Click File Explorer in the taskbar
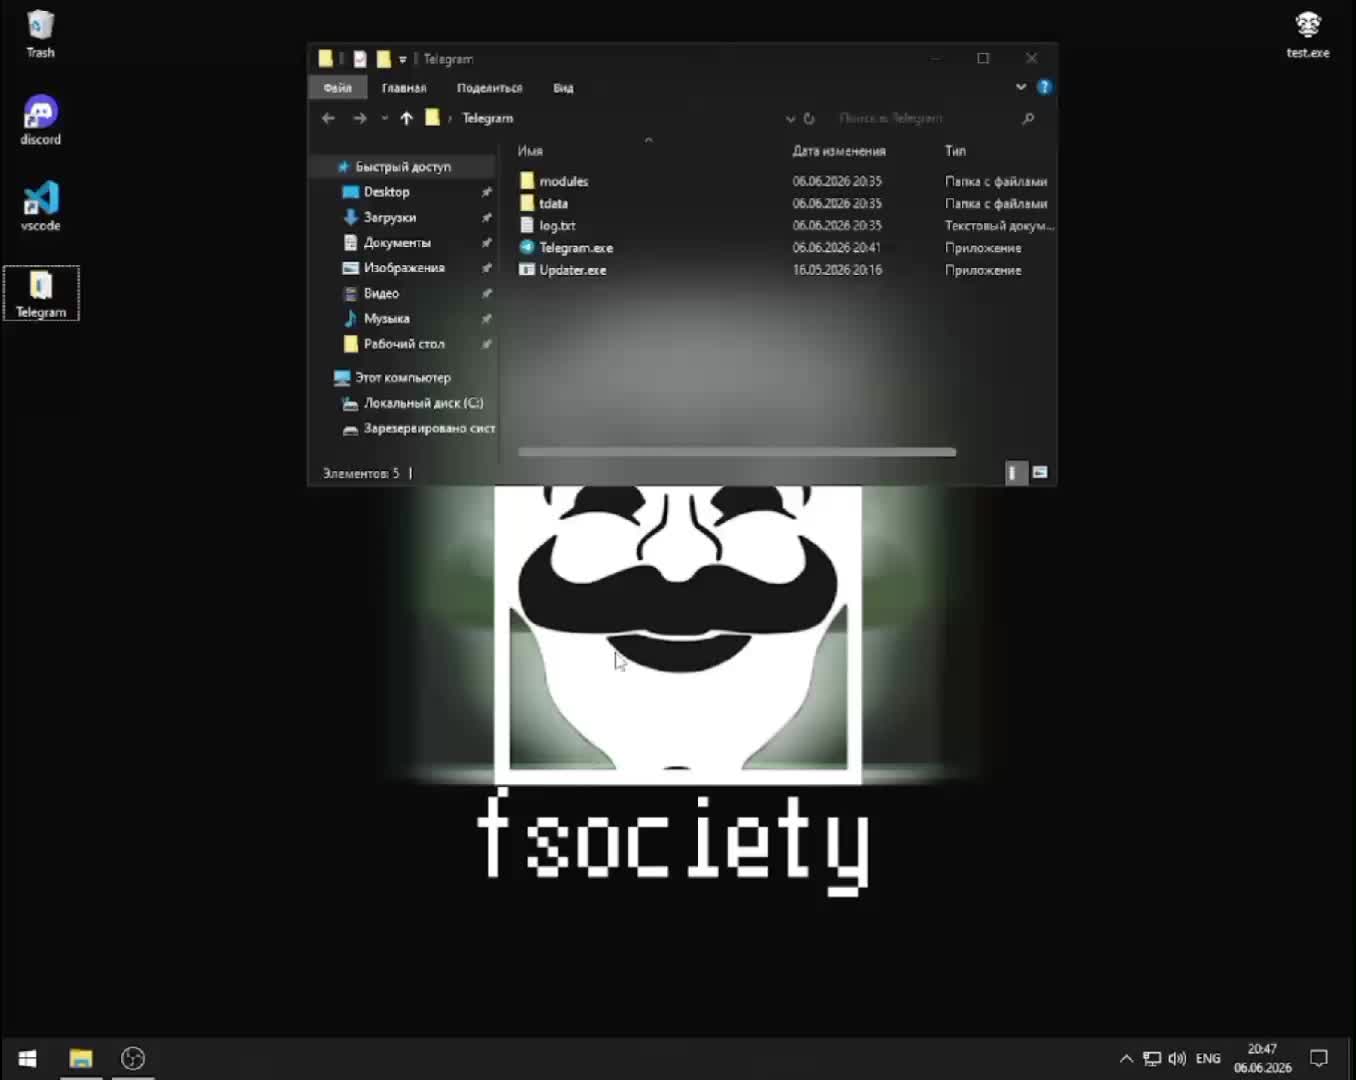1356x1080 pixels. 81,1058
